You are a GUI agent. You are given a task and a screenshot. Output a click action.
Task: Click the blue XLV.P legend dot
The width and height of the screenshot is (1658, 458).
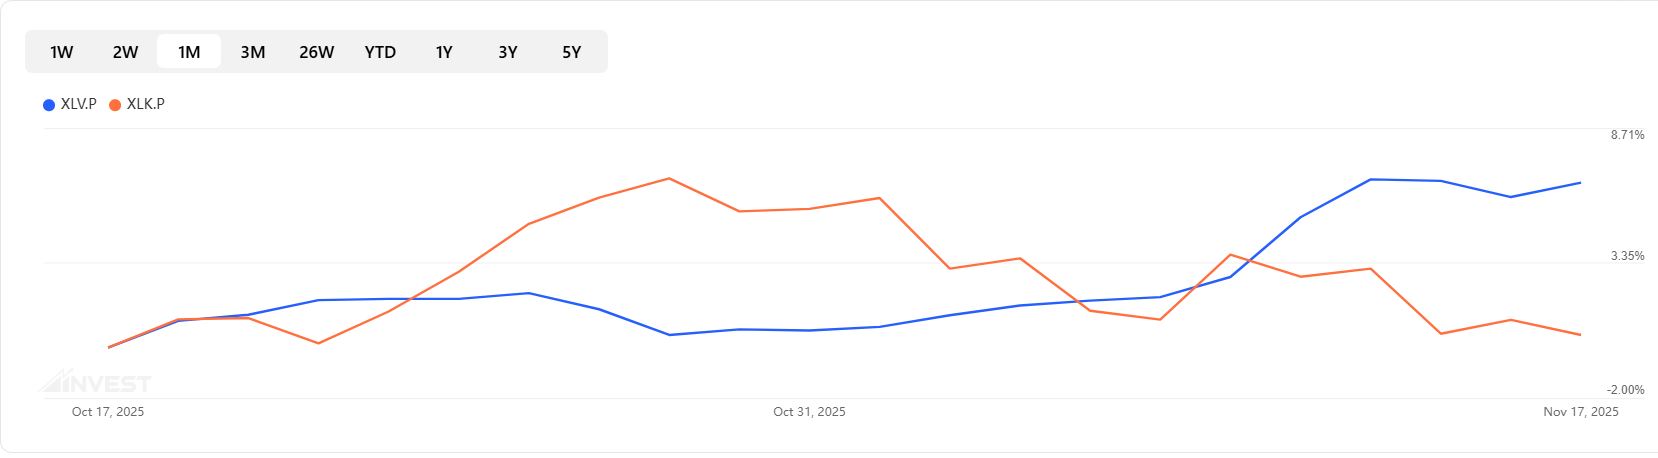click(49, 105)
